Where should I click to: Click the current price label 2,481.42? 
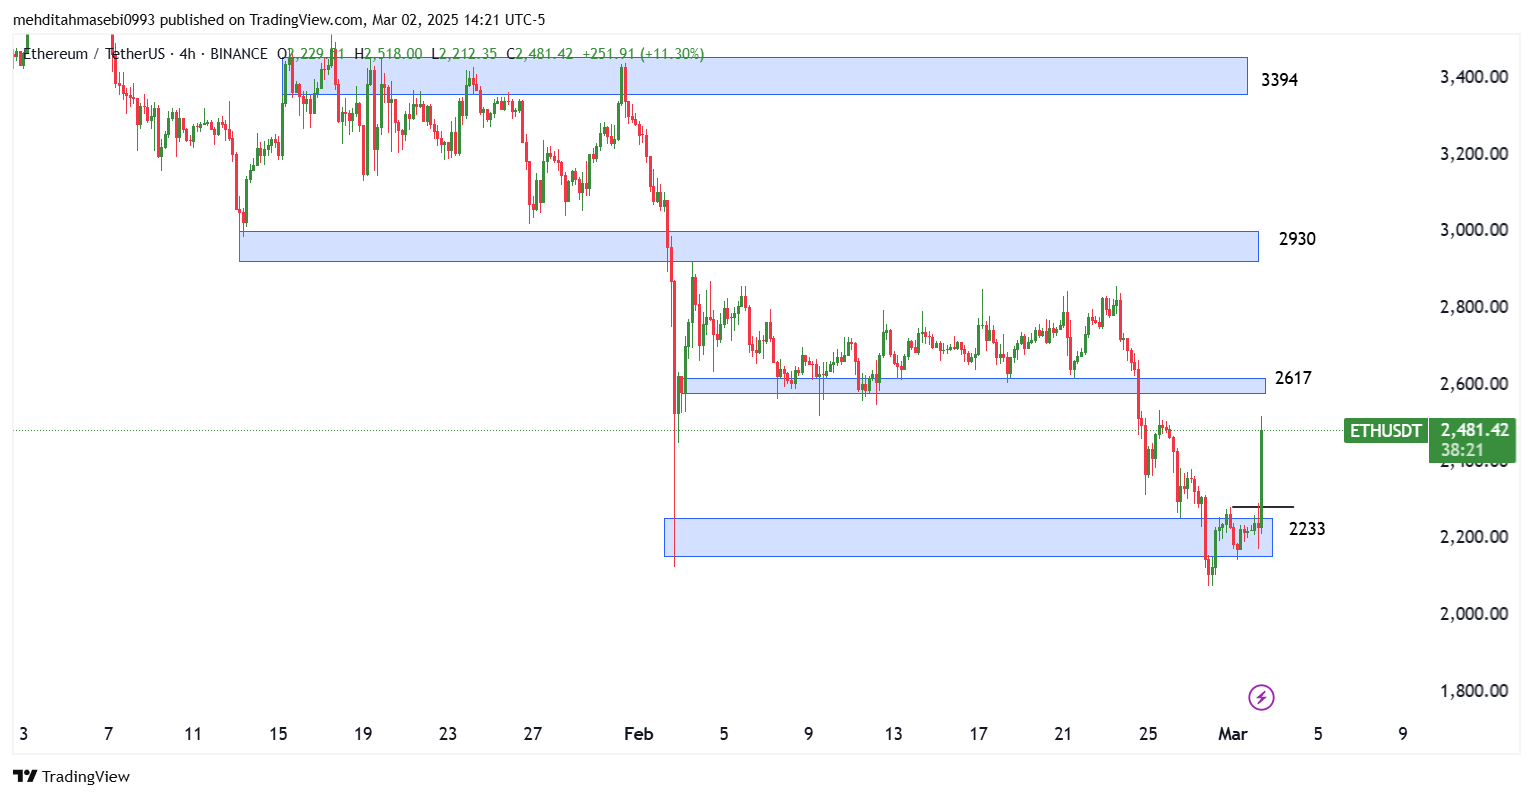[1473, 430]
